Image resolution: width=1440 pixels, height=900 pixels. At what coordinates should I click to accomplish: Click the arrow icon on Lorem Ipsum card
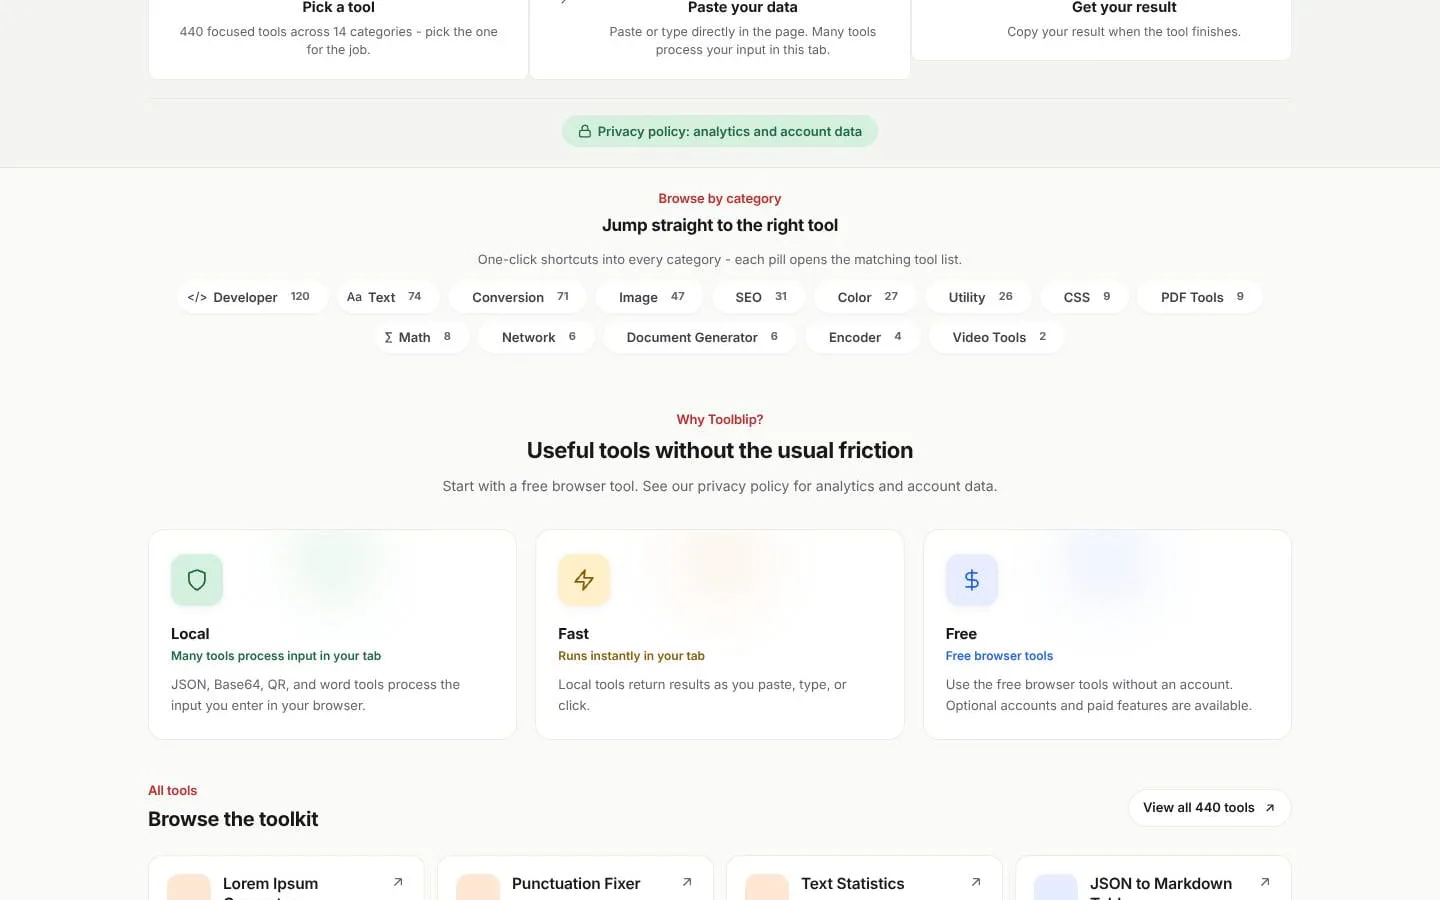(x=398, y=882)
